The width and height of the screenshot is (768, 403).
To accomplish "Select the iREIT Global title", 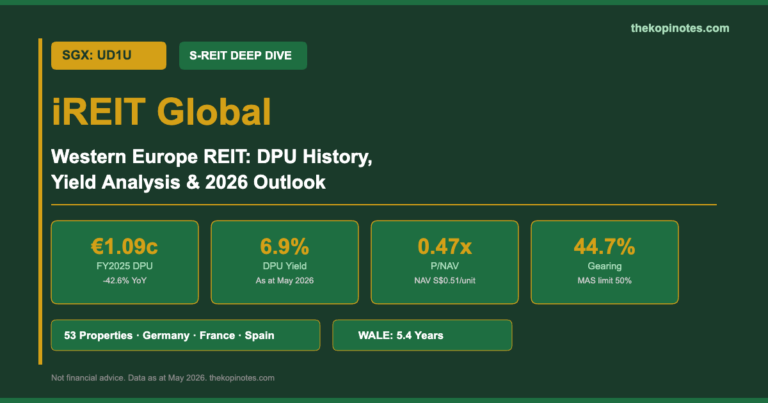I will 161,112.
